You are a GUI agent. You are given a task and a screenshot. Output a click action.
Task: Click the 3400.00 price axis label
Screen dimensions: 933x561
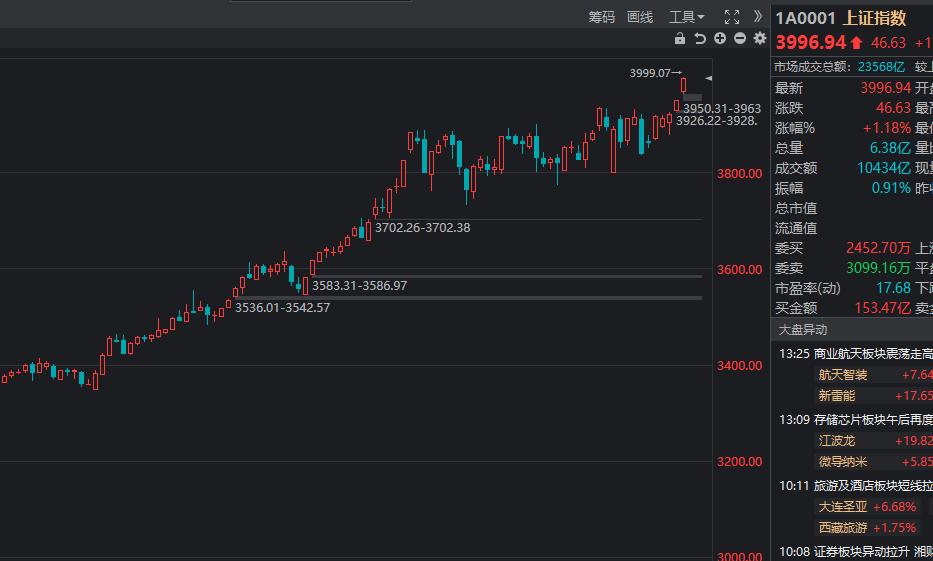(739, 366)
